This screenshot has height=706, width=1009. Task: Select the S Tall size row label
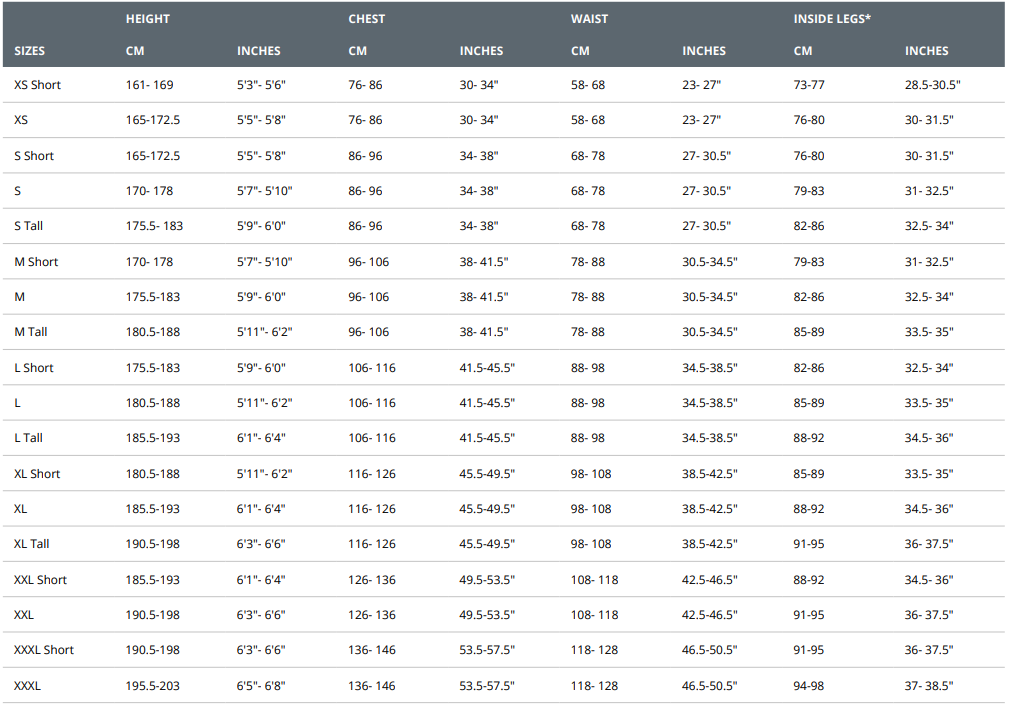click(28, 226)
